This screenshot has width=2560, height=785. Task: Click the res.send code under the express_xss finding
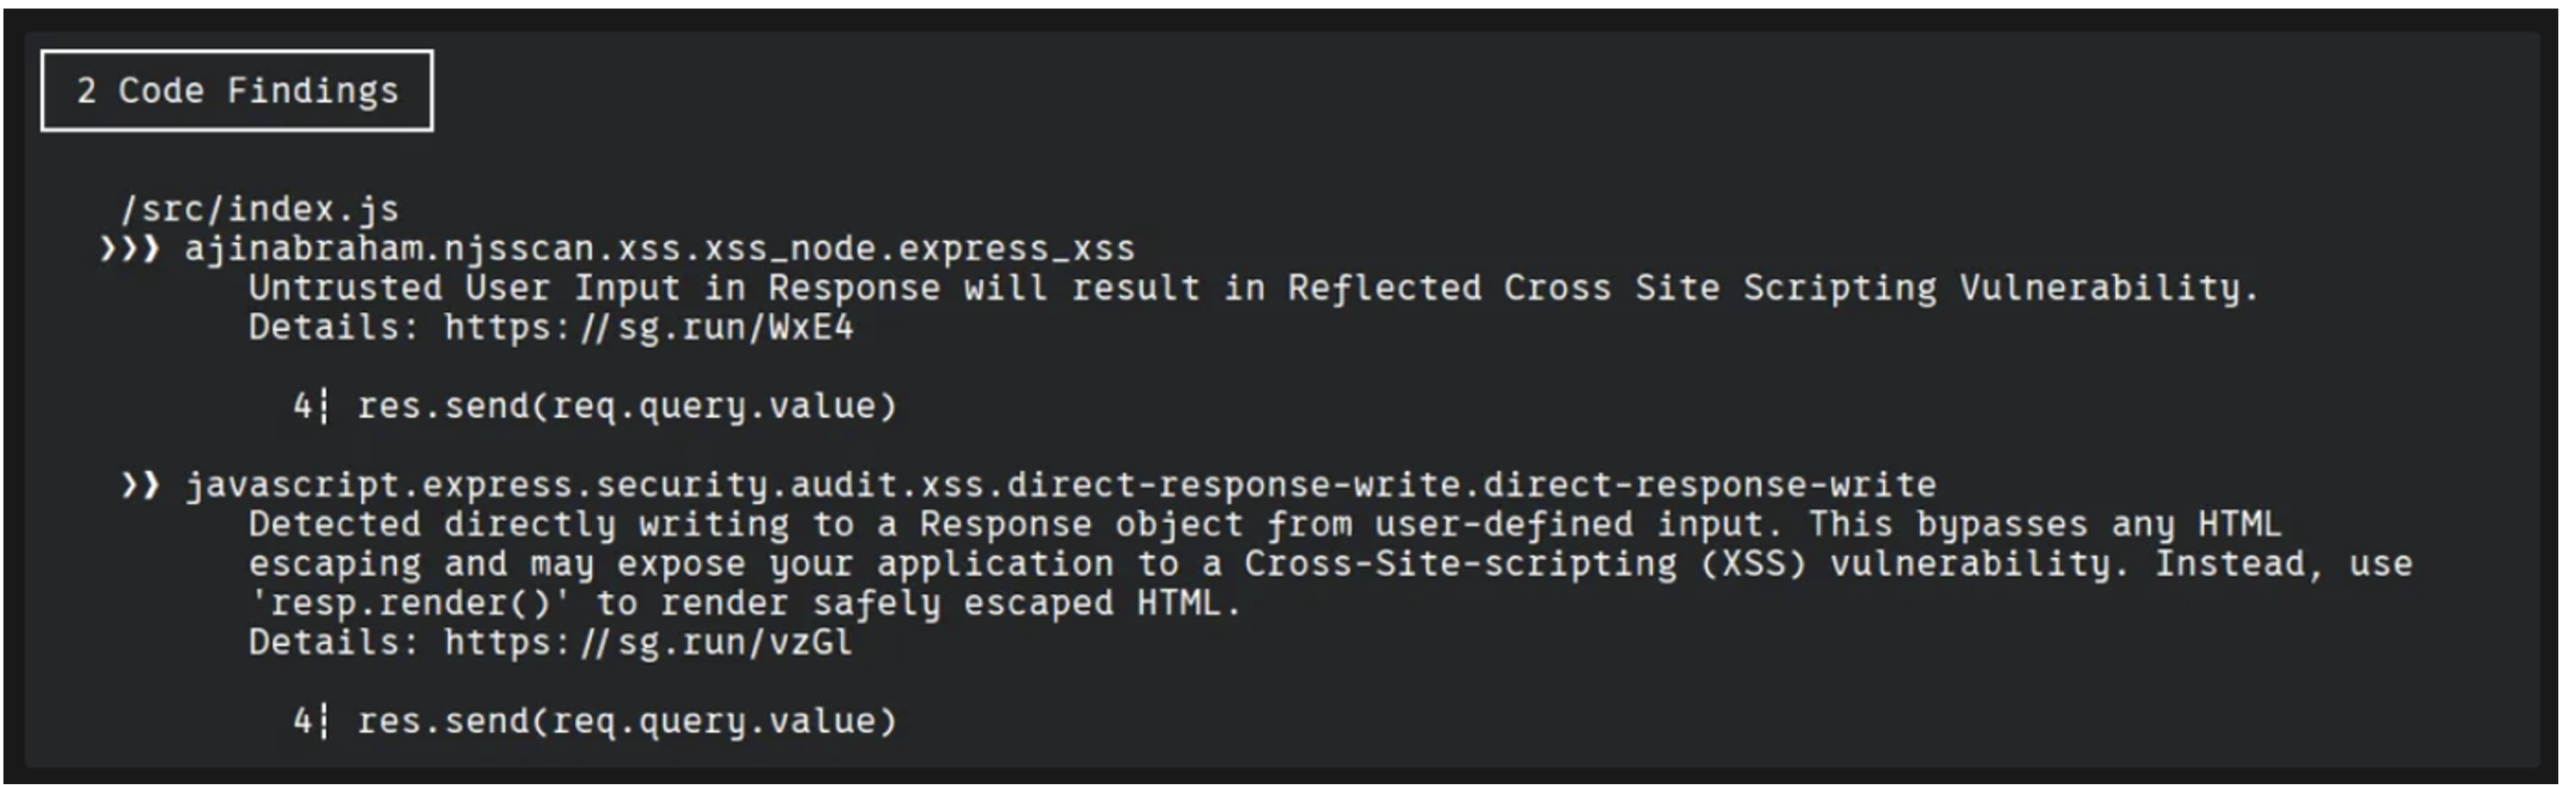pos(626,406)
